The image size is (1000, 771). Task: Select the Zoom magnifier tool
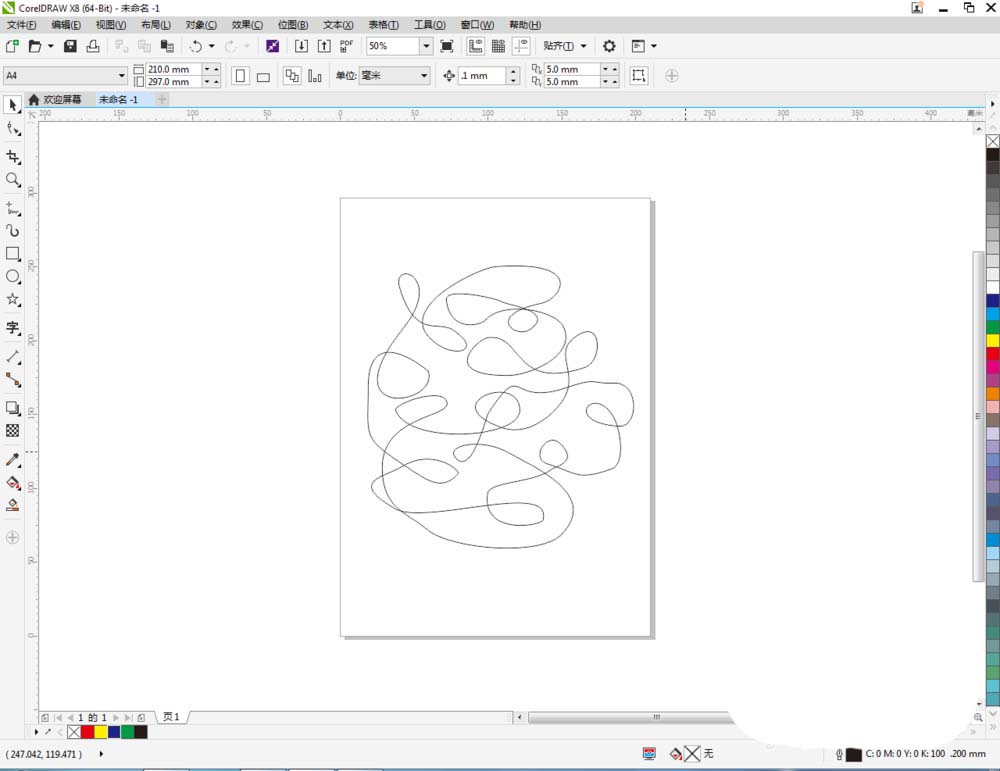[x=12, y=180]
